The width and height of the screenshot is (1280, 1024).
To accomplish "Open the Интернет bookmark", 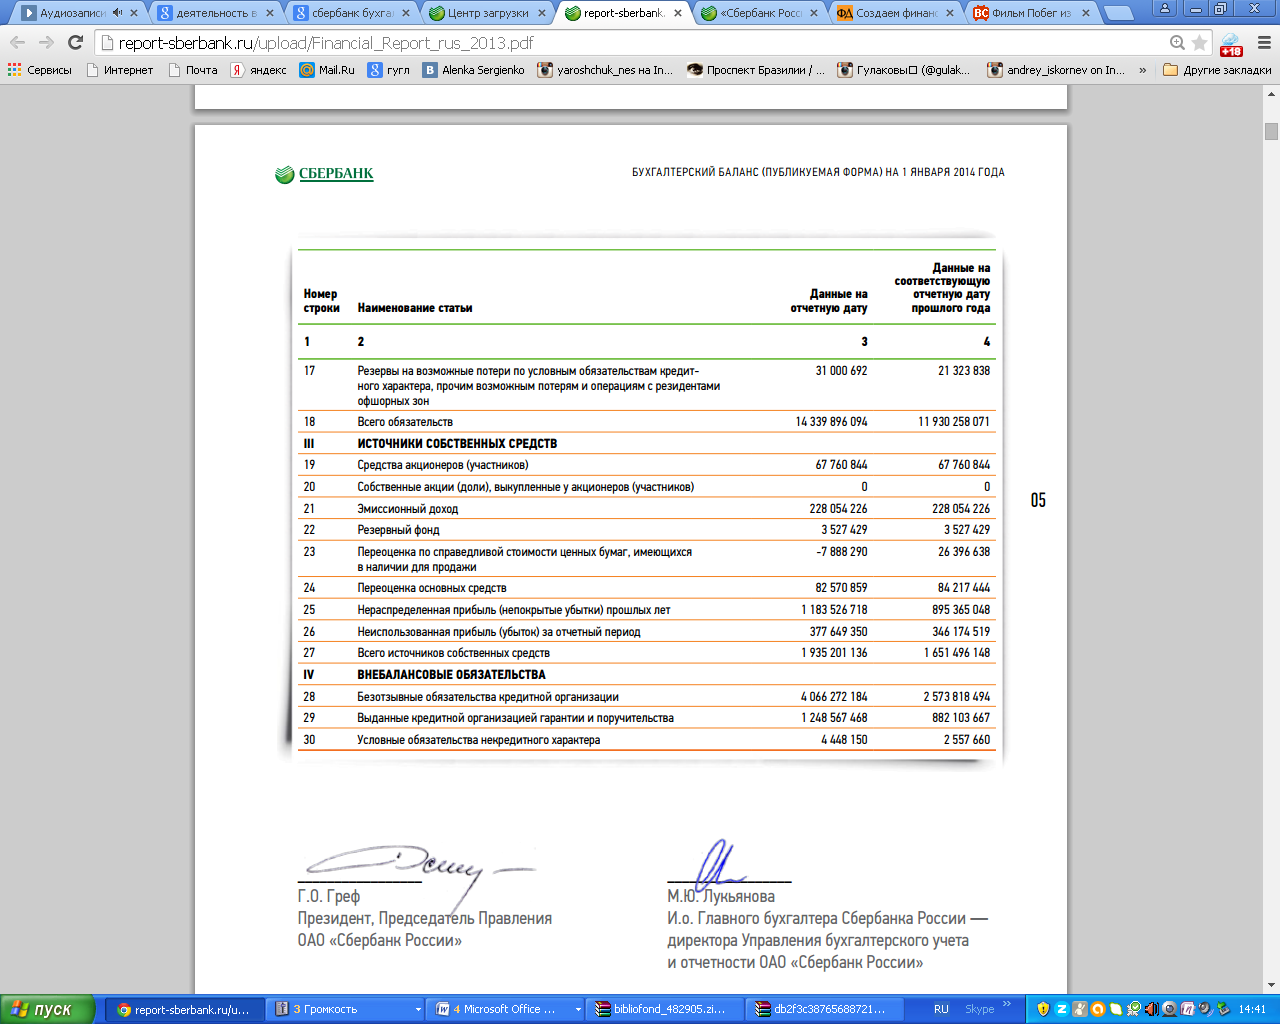I will click(120, 70).
